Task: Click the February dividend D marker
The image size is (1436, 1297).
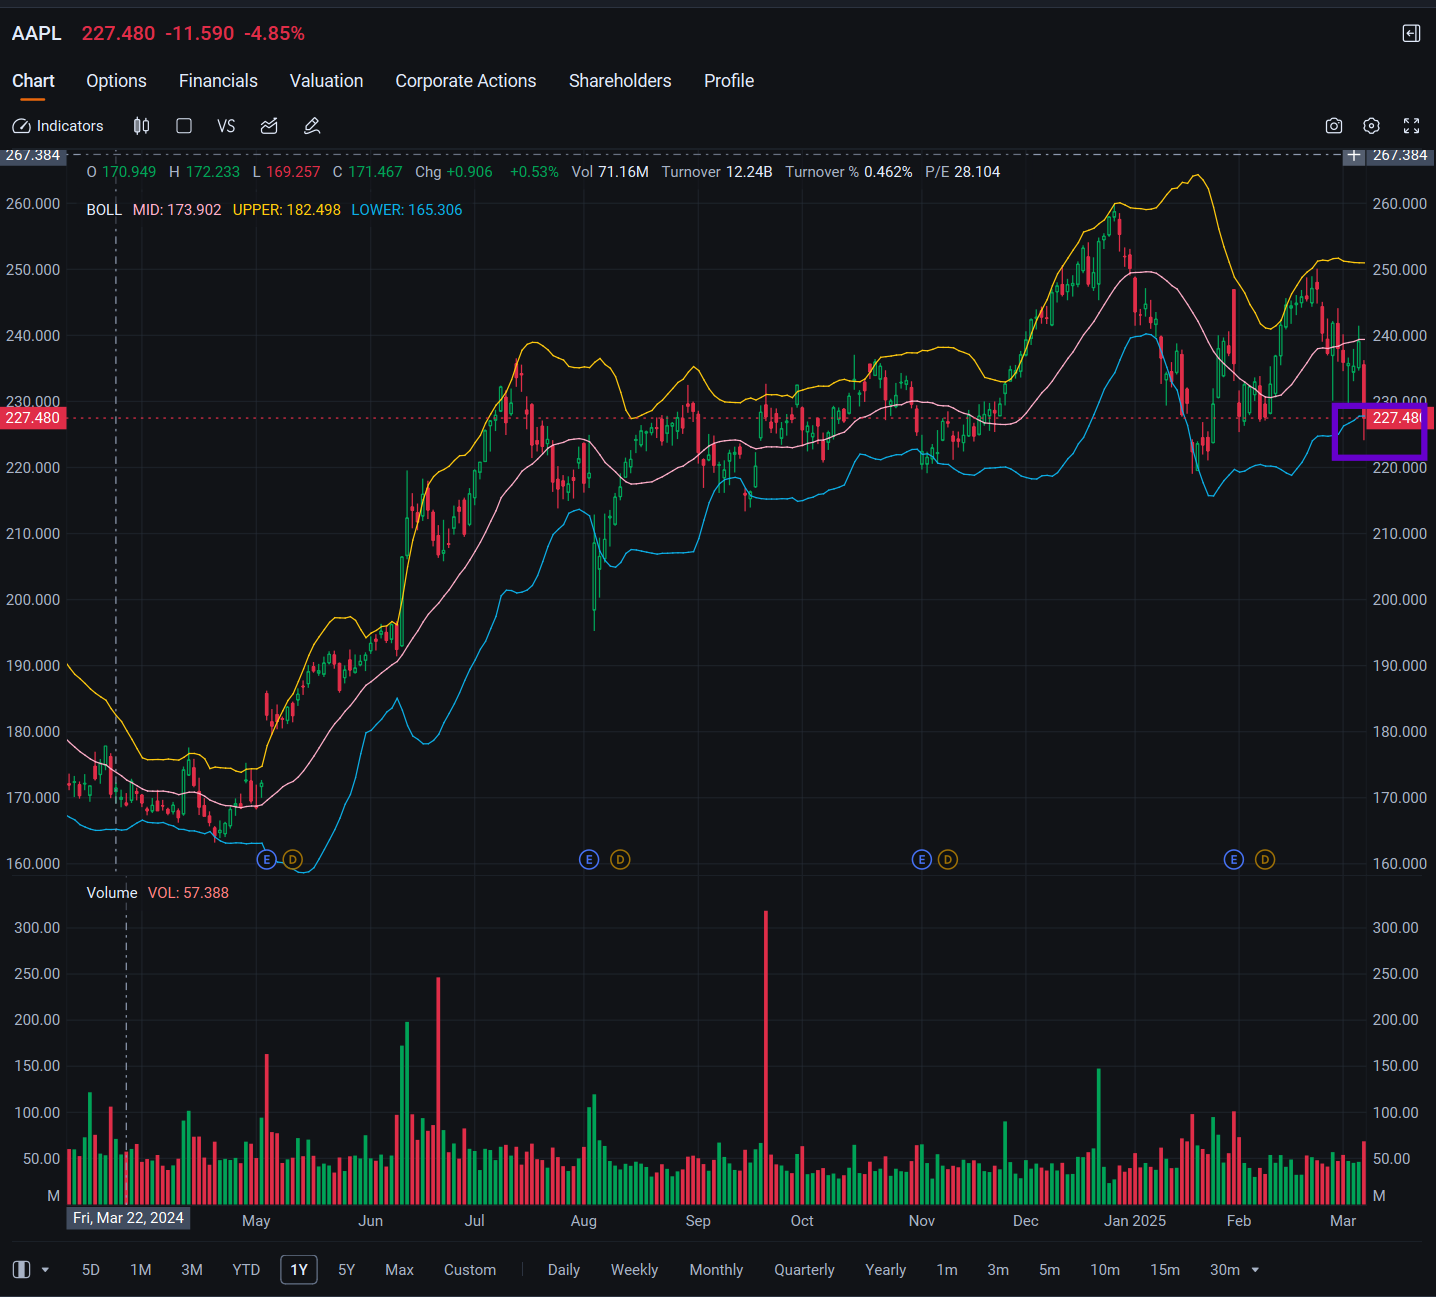Action: (x=1265, y=860)
